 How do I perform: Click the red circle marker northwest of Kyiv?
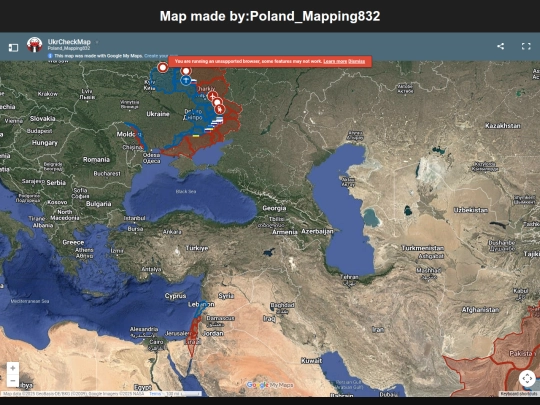pyautogui.click(x=163, y=68)
